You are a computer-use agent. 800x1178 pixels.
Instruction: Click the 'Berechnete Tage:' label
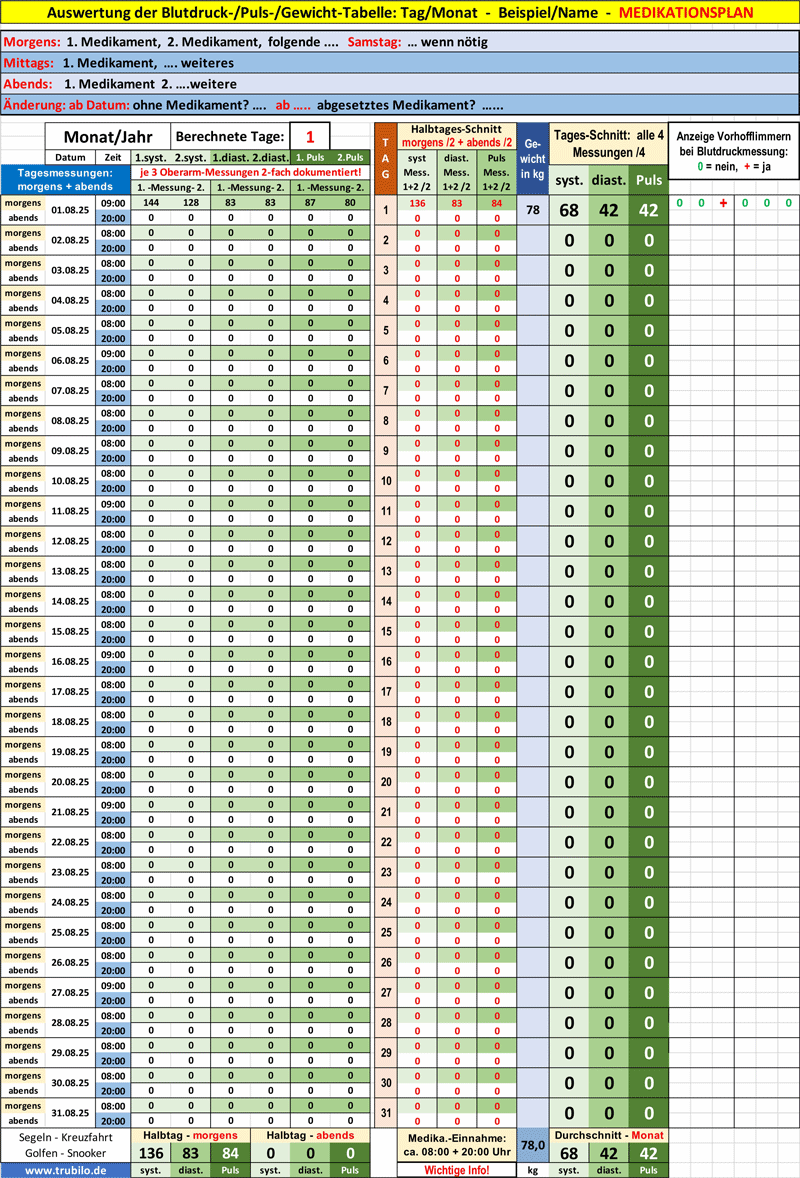230,137
